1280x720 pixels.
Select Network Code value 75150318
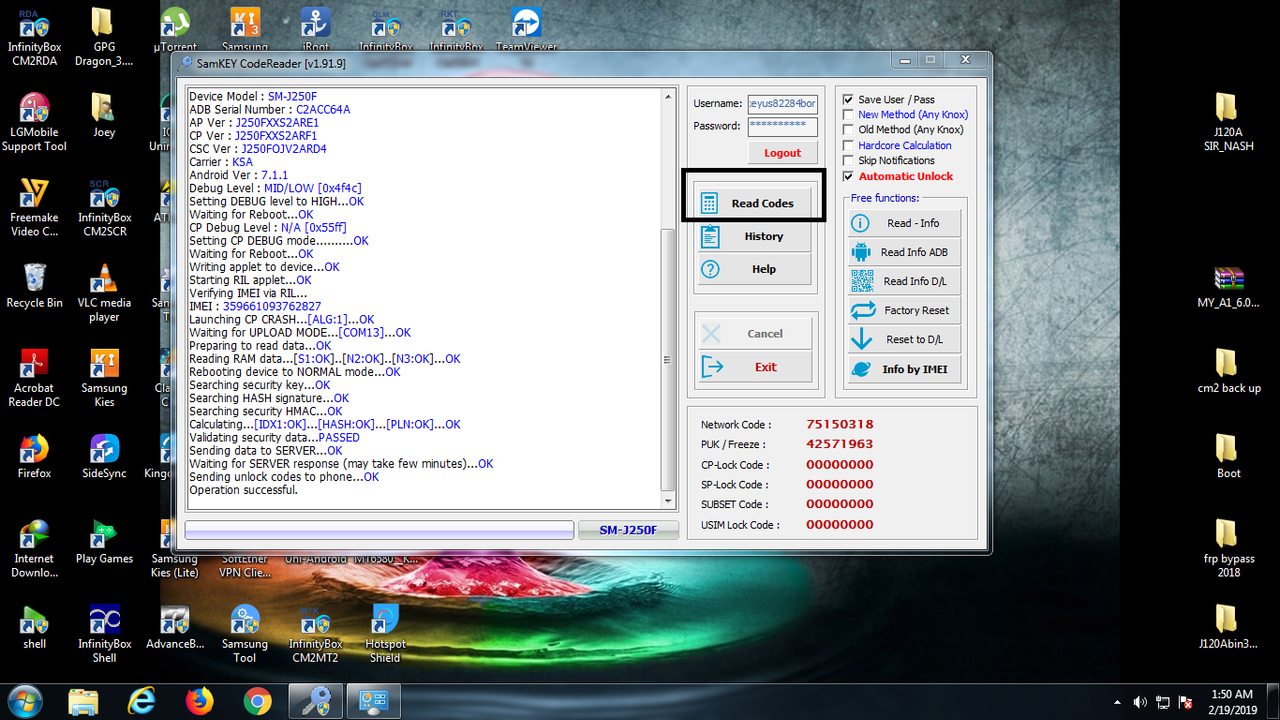coord(839,424)
